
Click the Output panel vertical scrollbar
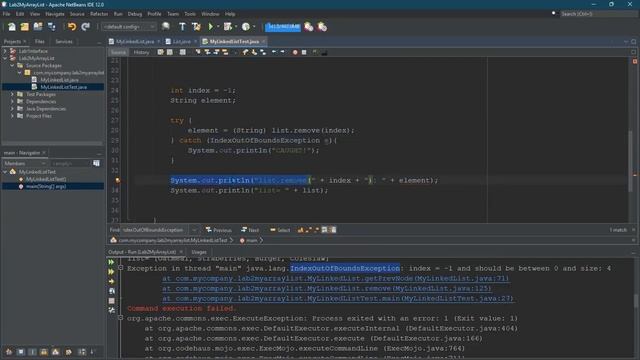tap(636, 302)
